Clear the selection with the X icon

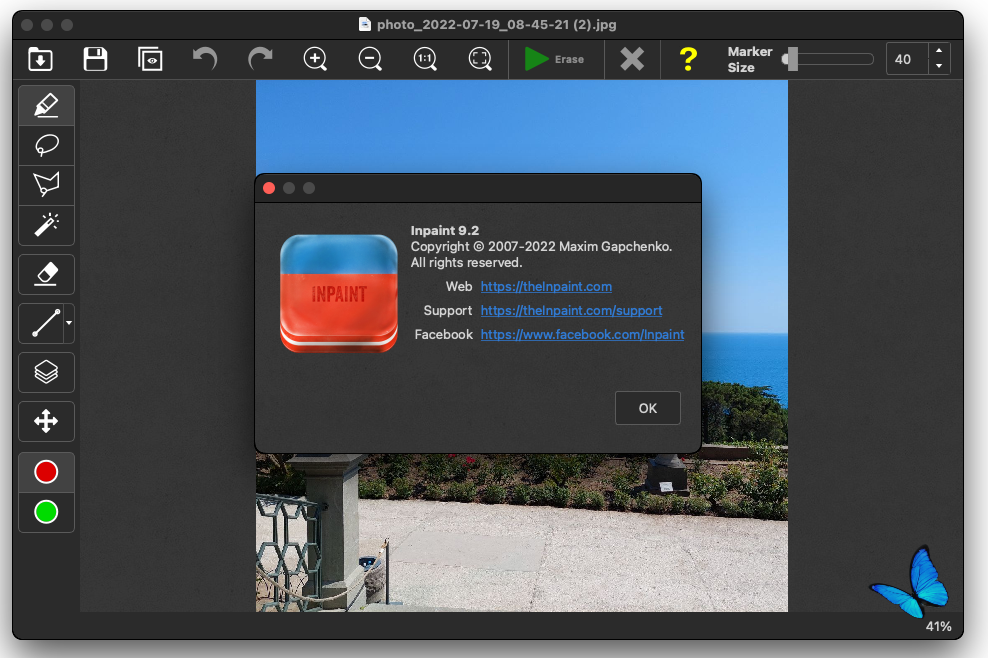tap(632, 59)
